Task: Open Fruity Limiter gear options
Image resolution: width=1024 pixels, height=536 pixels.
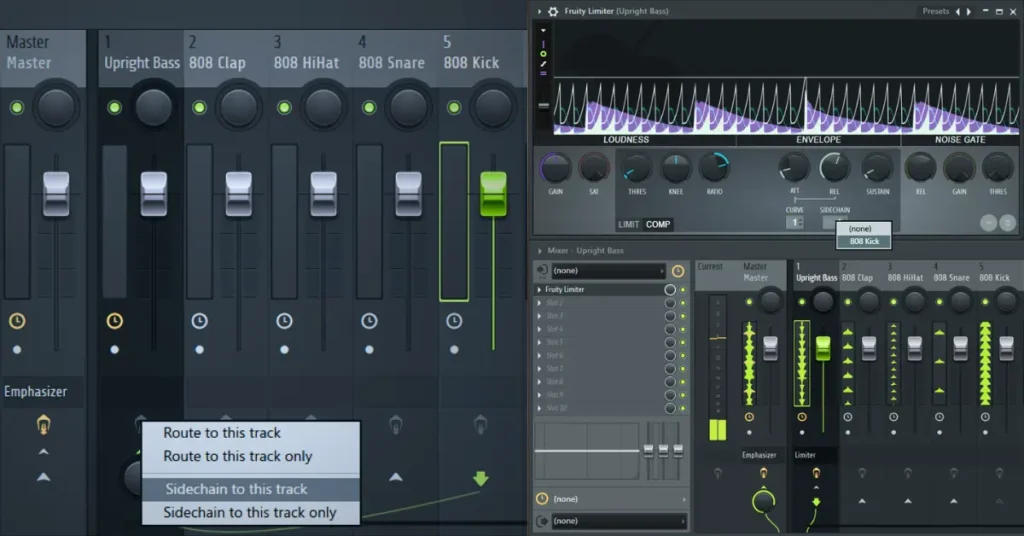Action: click(x=552, y=11)
